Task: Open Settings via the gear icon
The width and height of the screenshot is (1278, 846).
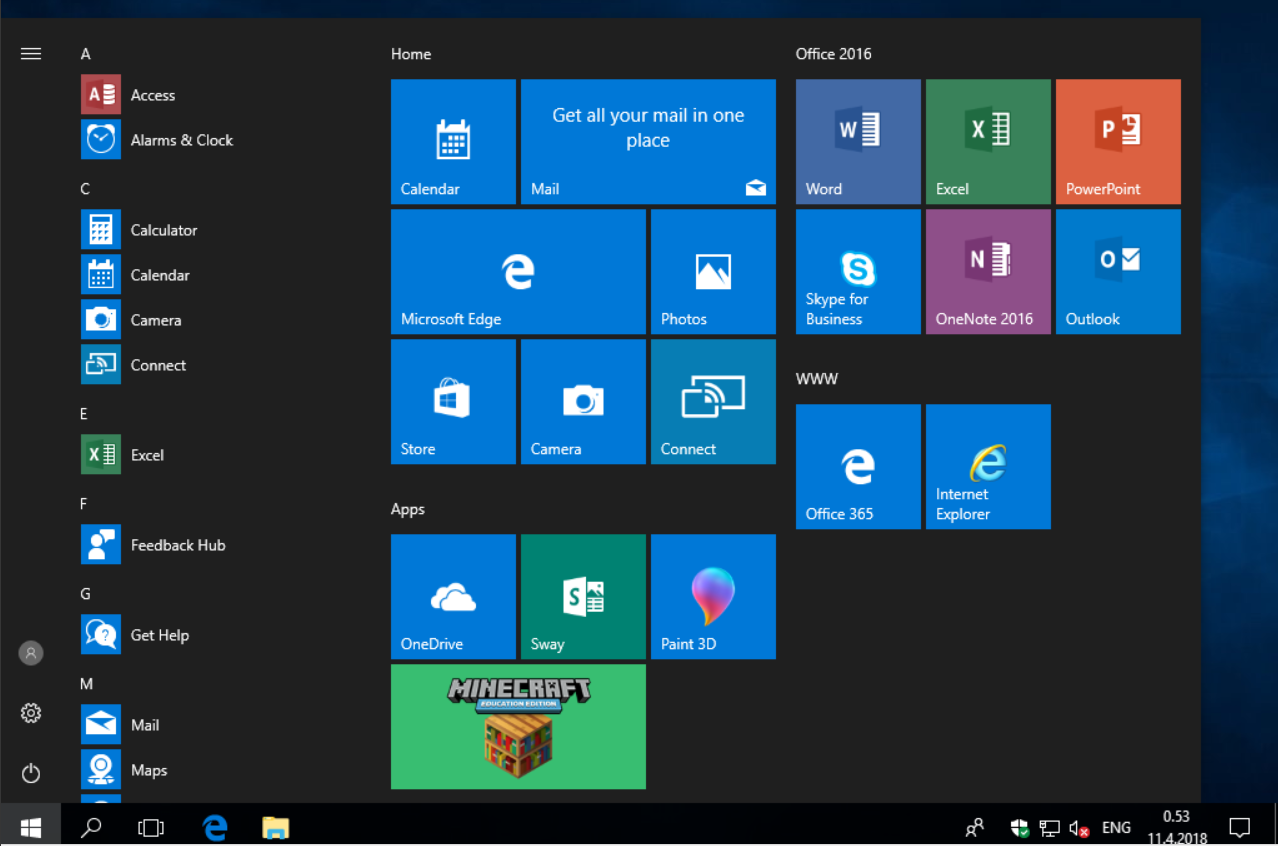Action: [x=31, y=713]
